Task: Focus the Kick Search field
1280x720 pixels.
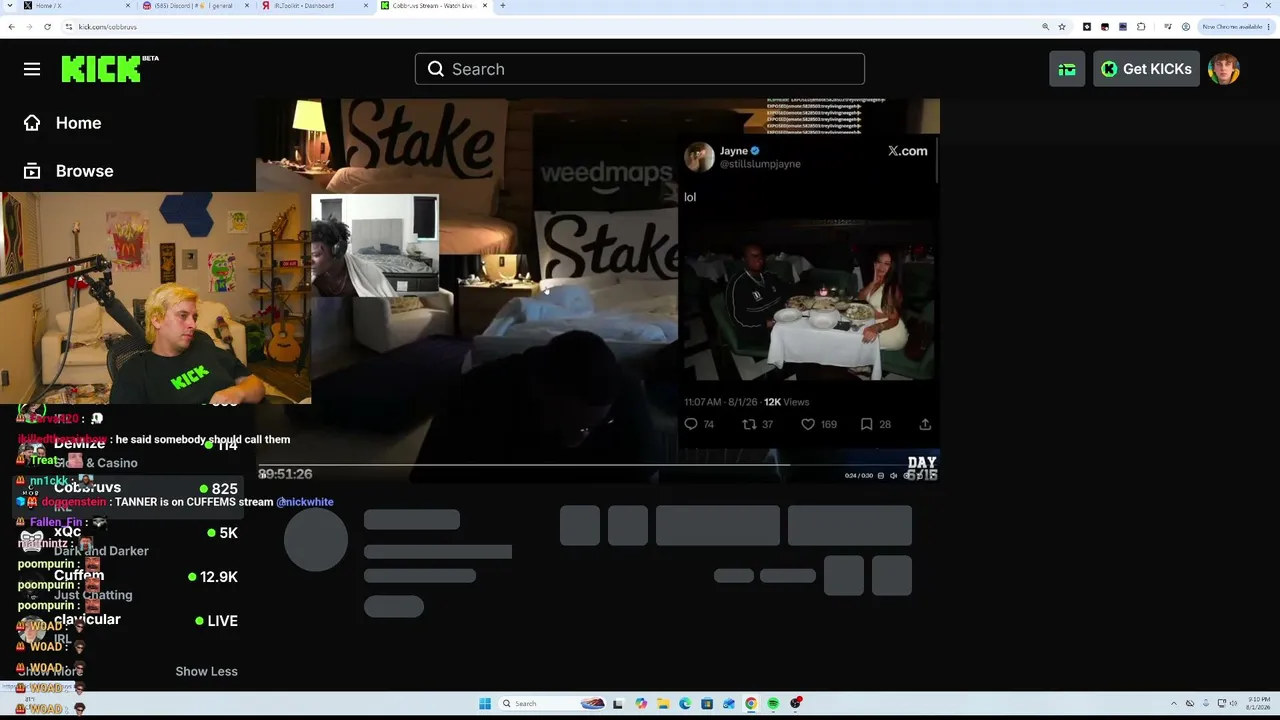Action: 640,69
